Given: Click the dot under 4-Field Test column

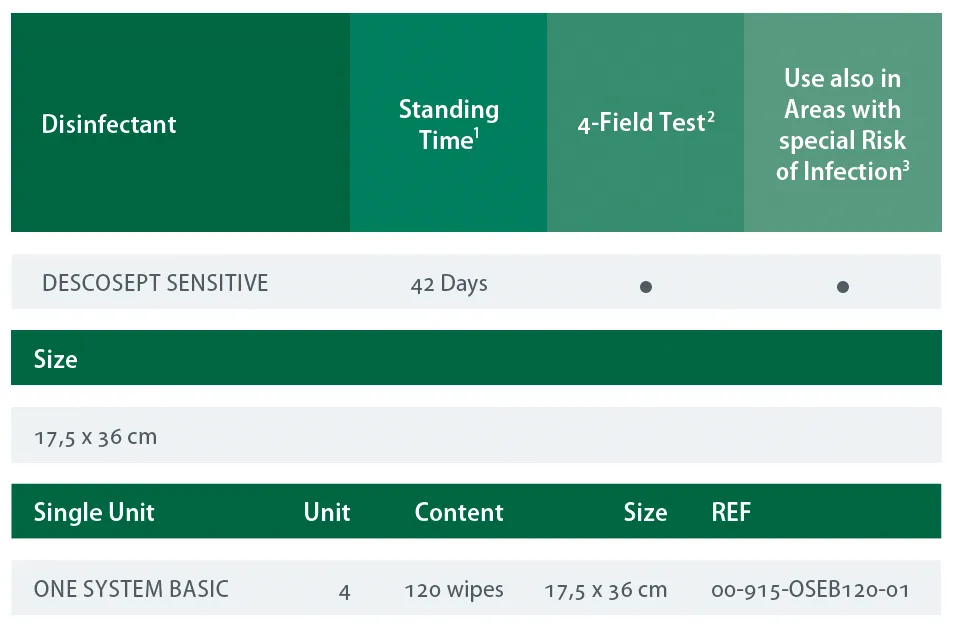Looking at the screenshot, I should tap(646, 287).
